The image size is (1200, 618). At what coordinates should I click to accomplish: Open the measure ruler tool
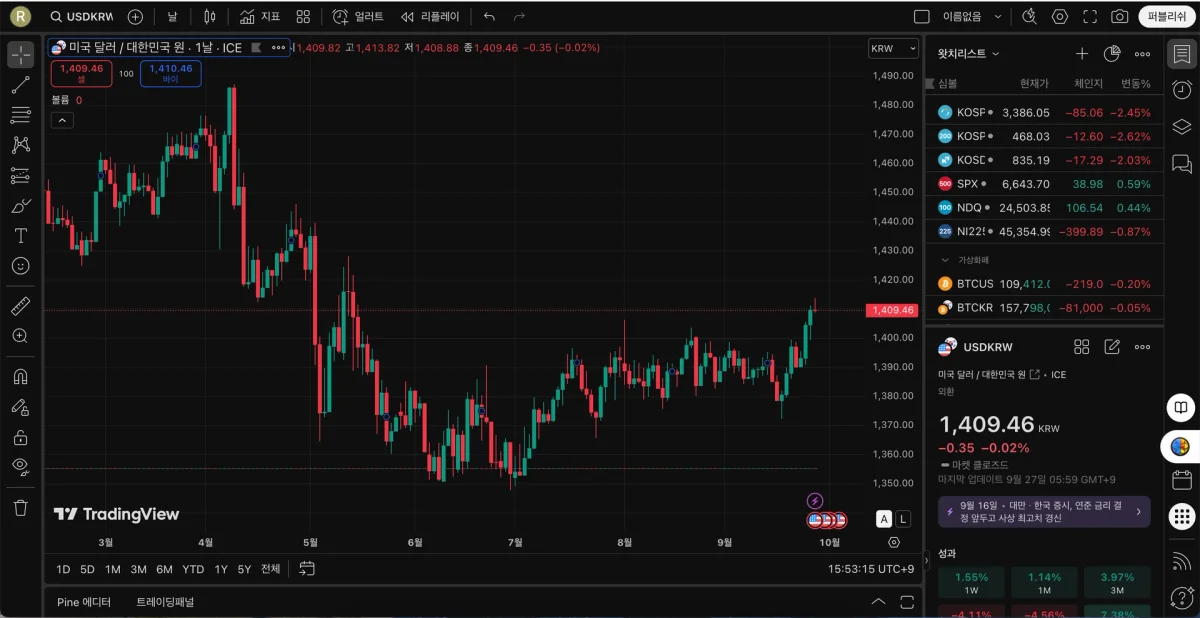20,306
